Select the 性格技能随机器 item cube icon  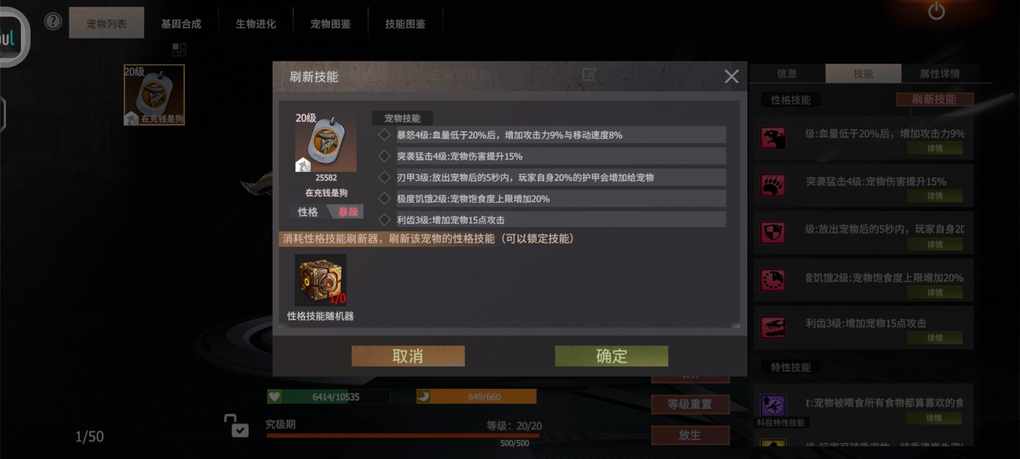[321, 280]
